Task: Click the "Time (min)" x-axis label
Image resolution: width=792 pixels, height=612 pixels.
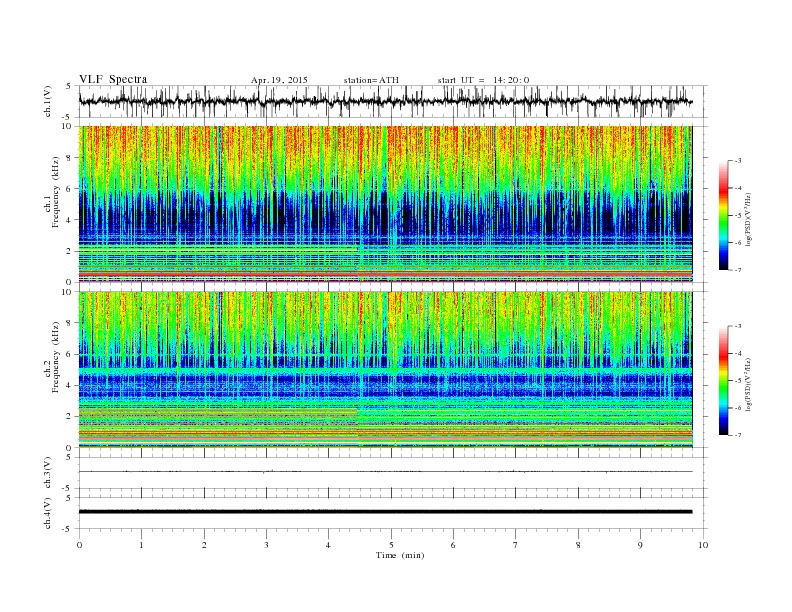Action: pos(400,555)
